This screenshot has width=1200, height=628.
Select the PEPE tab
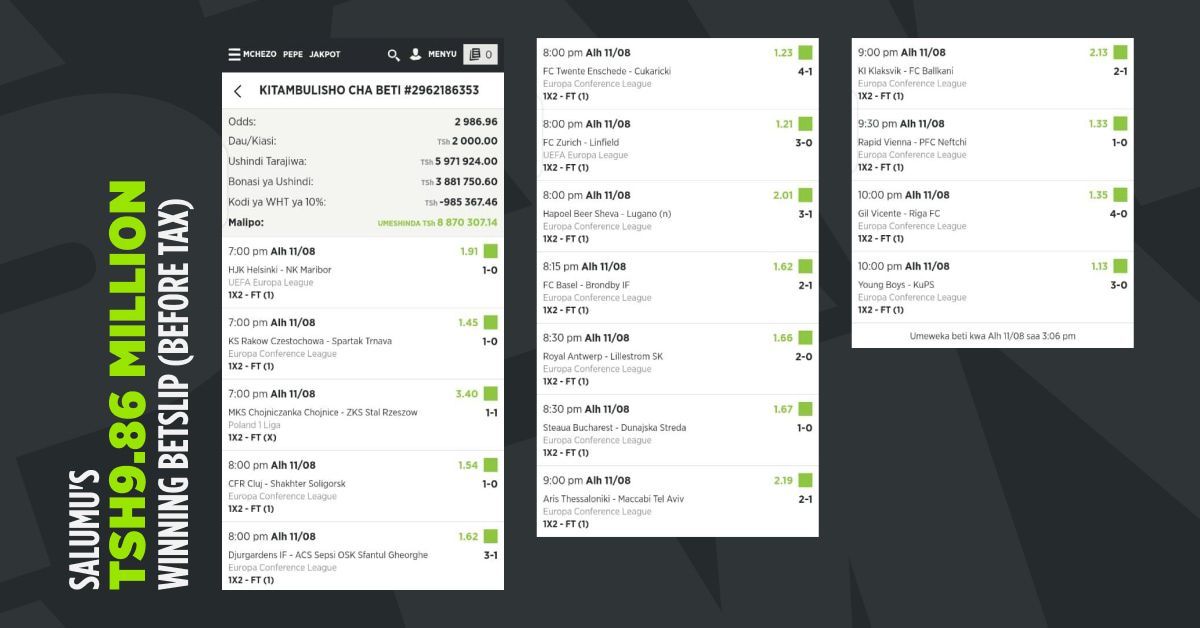293,55
